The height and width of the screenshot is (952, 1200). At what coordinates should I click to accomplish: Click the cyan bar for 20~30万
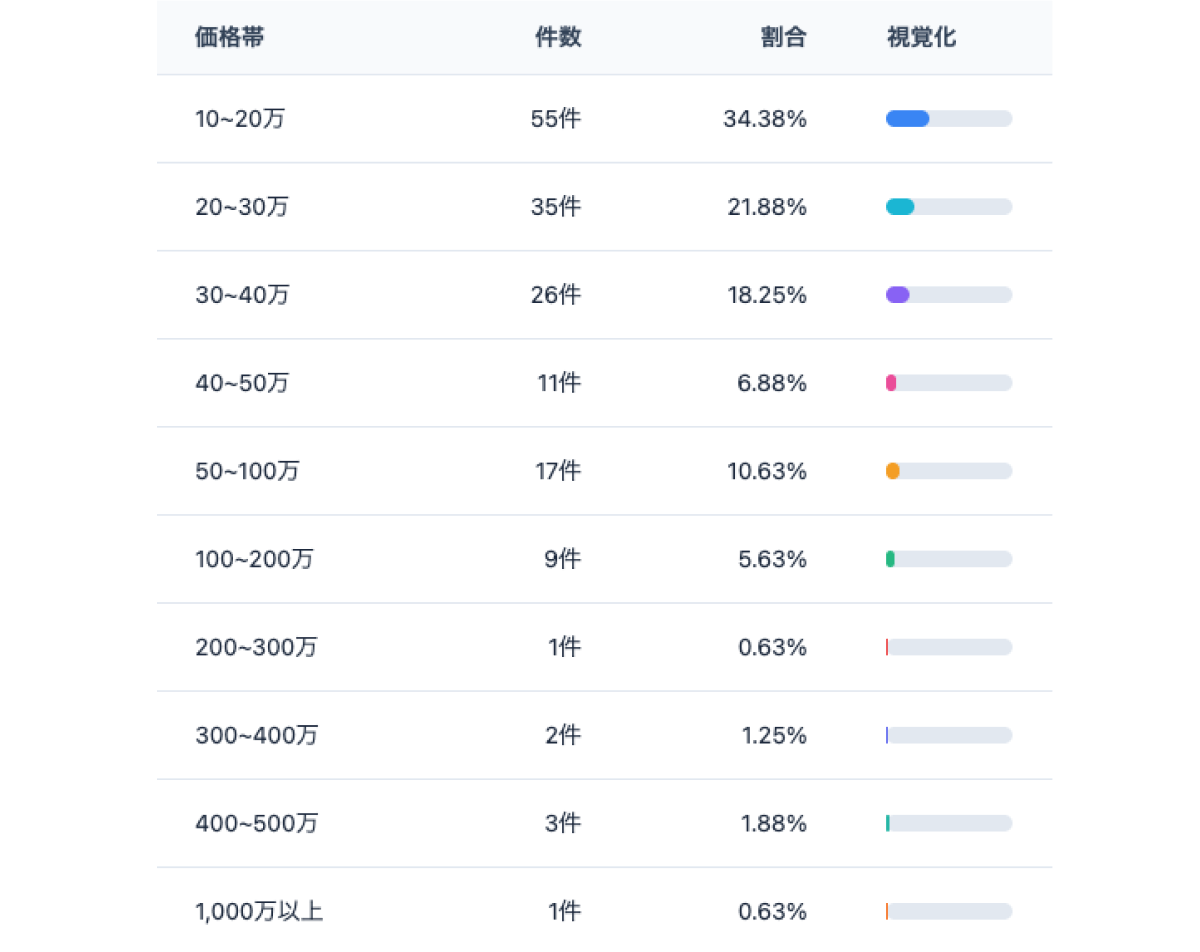[x=900, y=207]
